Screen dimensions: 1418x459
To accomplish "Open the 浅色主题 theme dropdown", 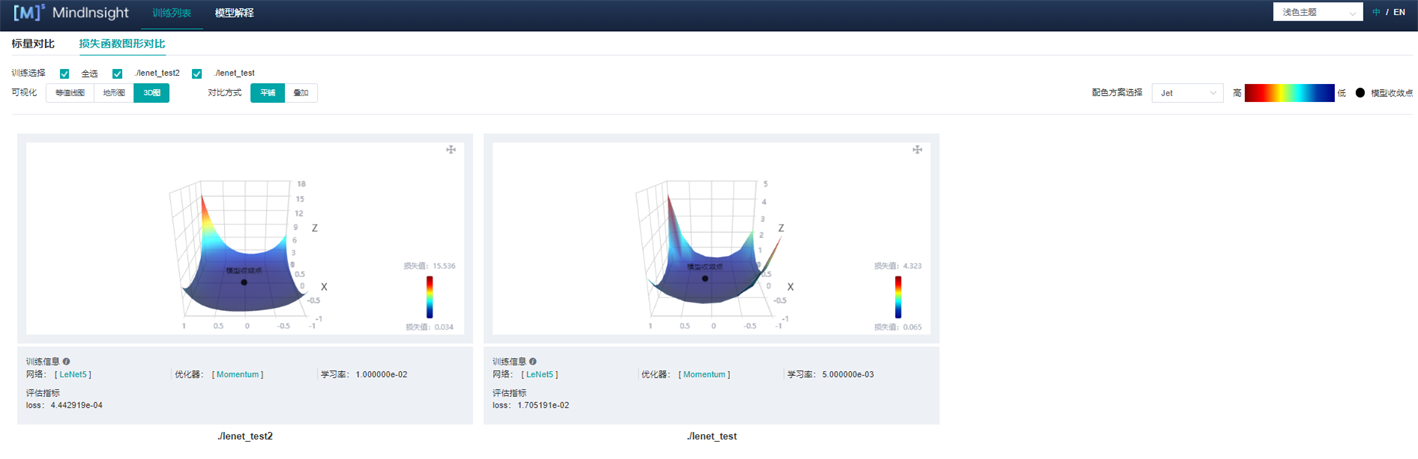I will click(1317, 13).
